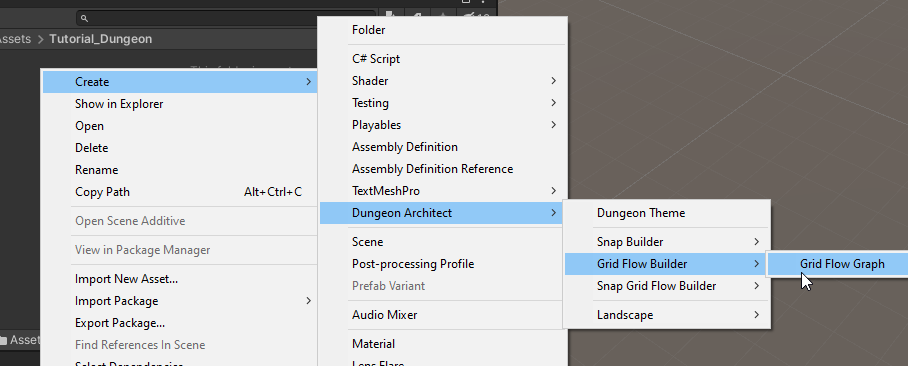The height and width of the screenshot is (366, 908).
Task: Click greyed View in Package Manager
Action: coord(180,250)
